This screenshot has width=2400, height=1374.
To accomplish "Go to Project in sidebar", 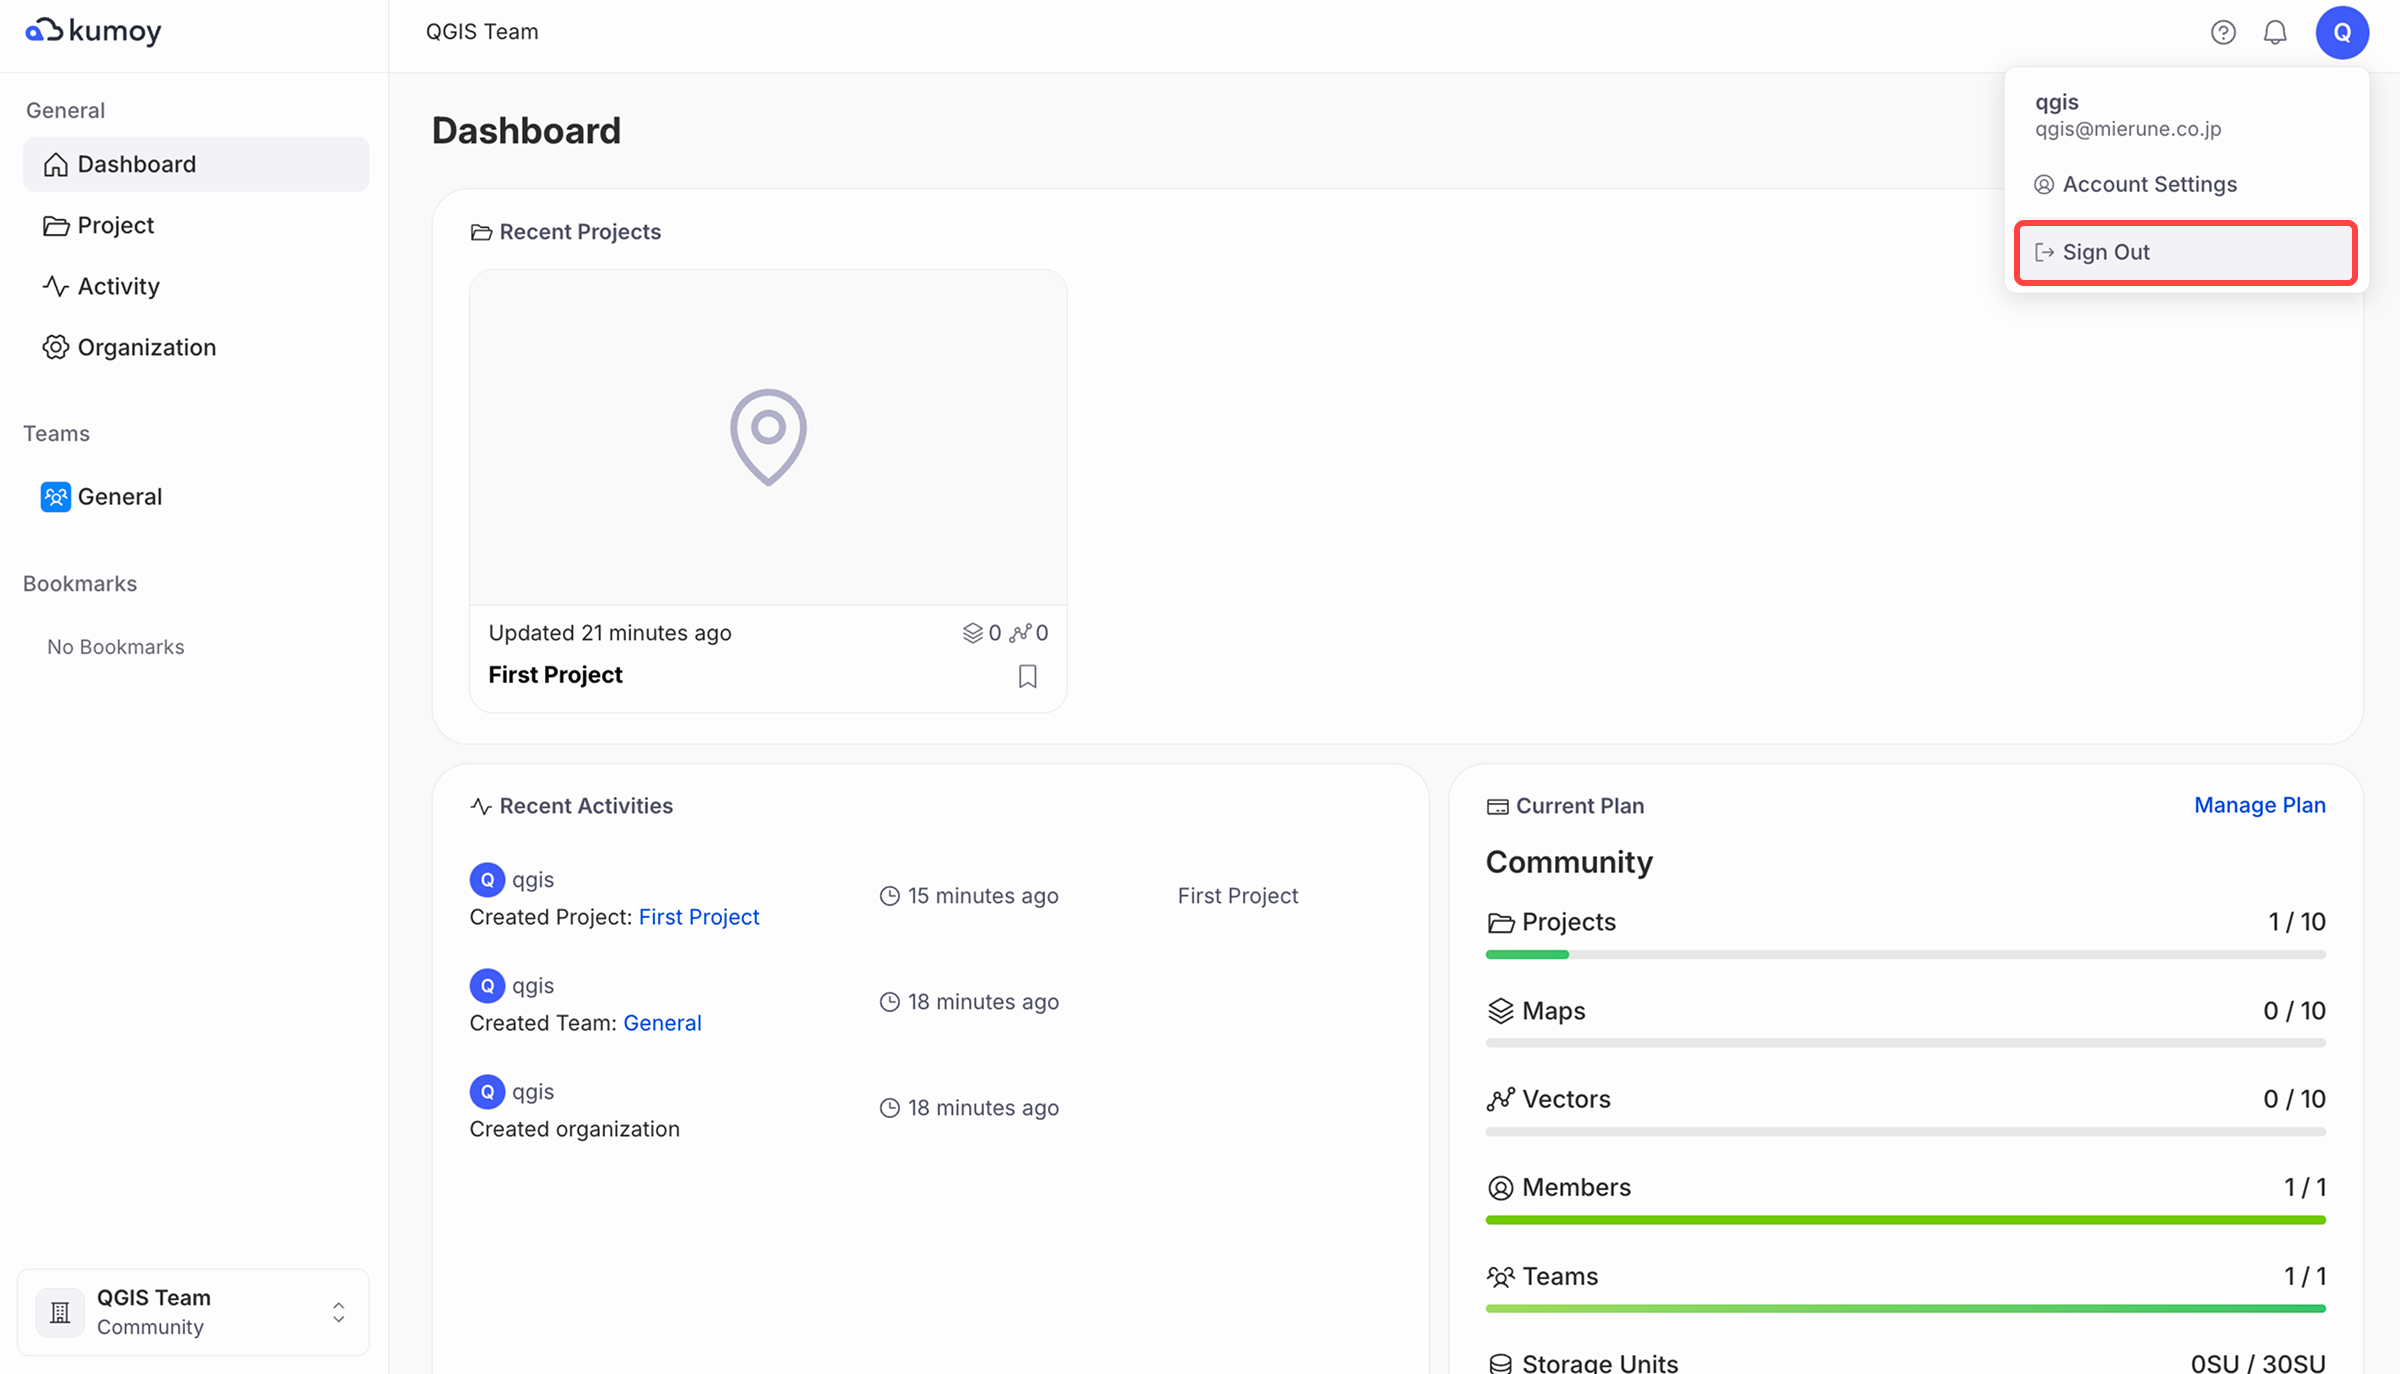I will pyautogui.click(x=115, y=225).
